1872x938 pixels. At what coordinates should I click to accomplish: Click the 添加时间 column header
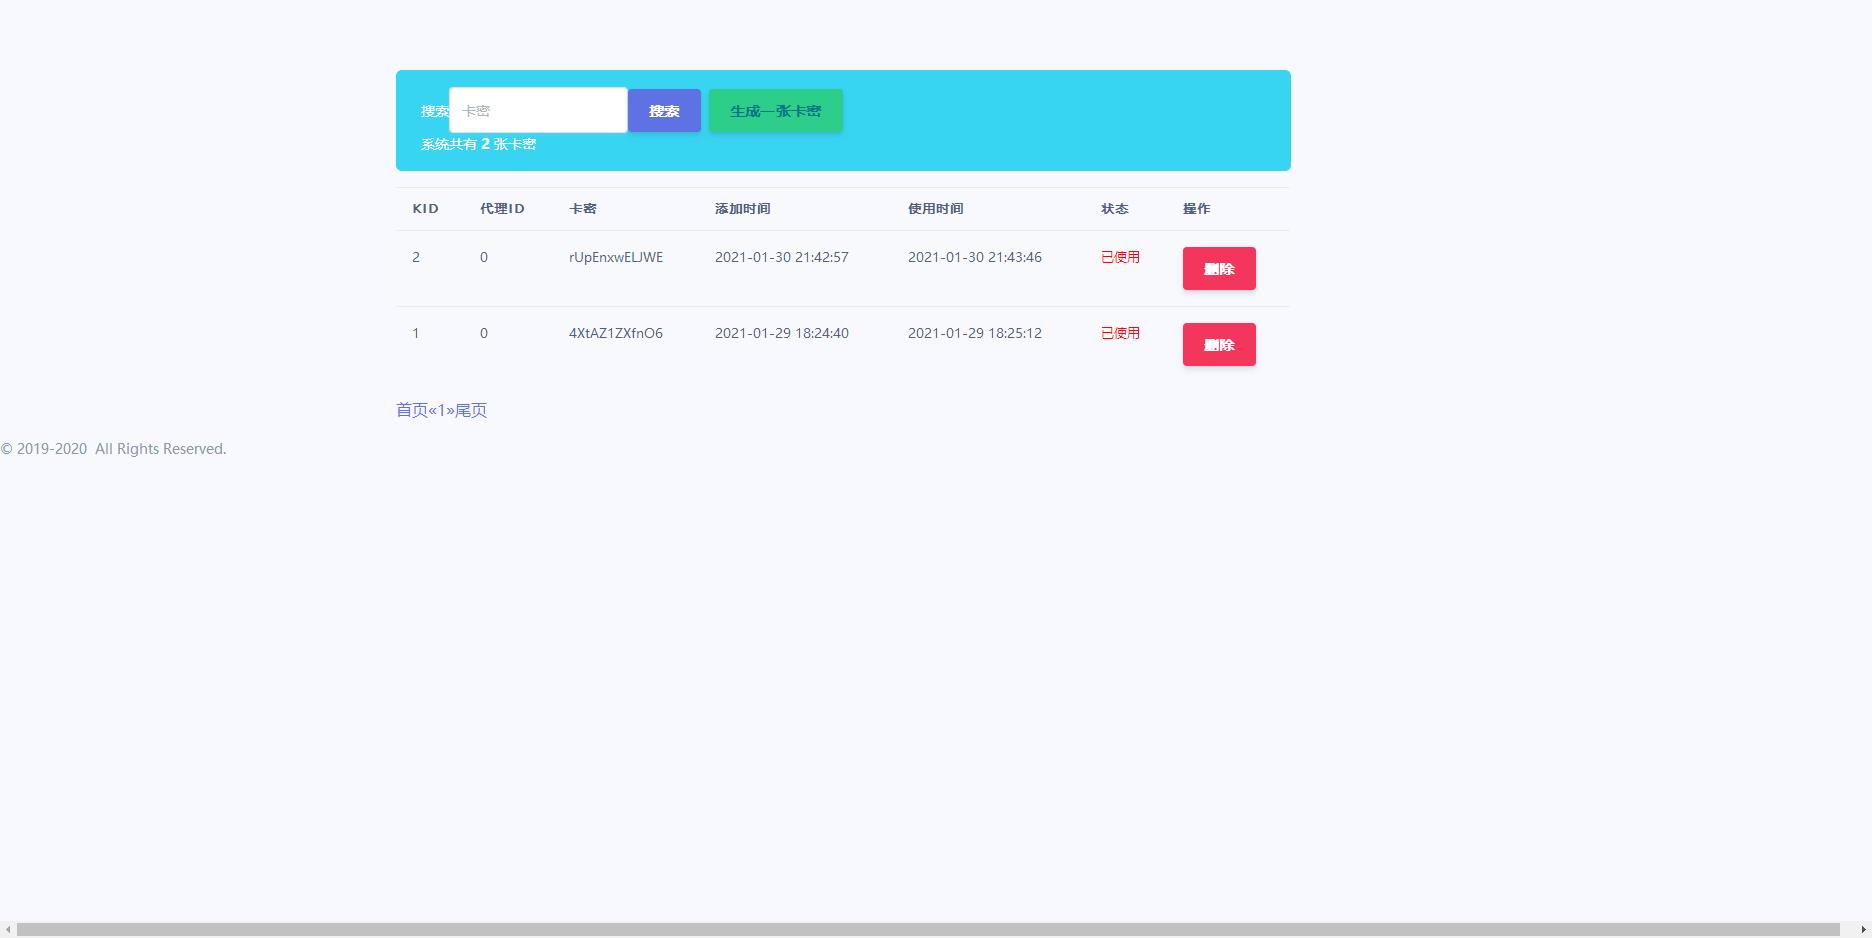tap(742, 209)
